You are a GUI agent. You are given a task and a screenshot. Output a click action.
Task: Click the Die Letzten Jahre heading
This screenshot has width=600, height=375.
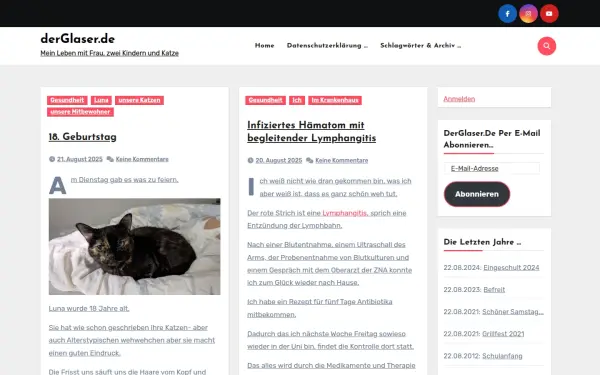click(x=482, y=242)
